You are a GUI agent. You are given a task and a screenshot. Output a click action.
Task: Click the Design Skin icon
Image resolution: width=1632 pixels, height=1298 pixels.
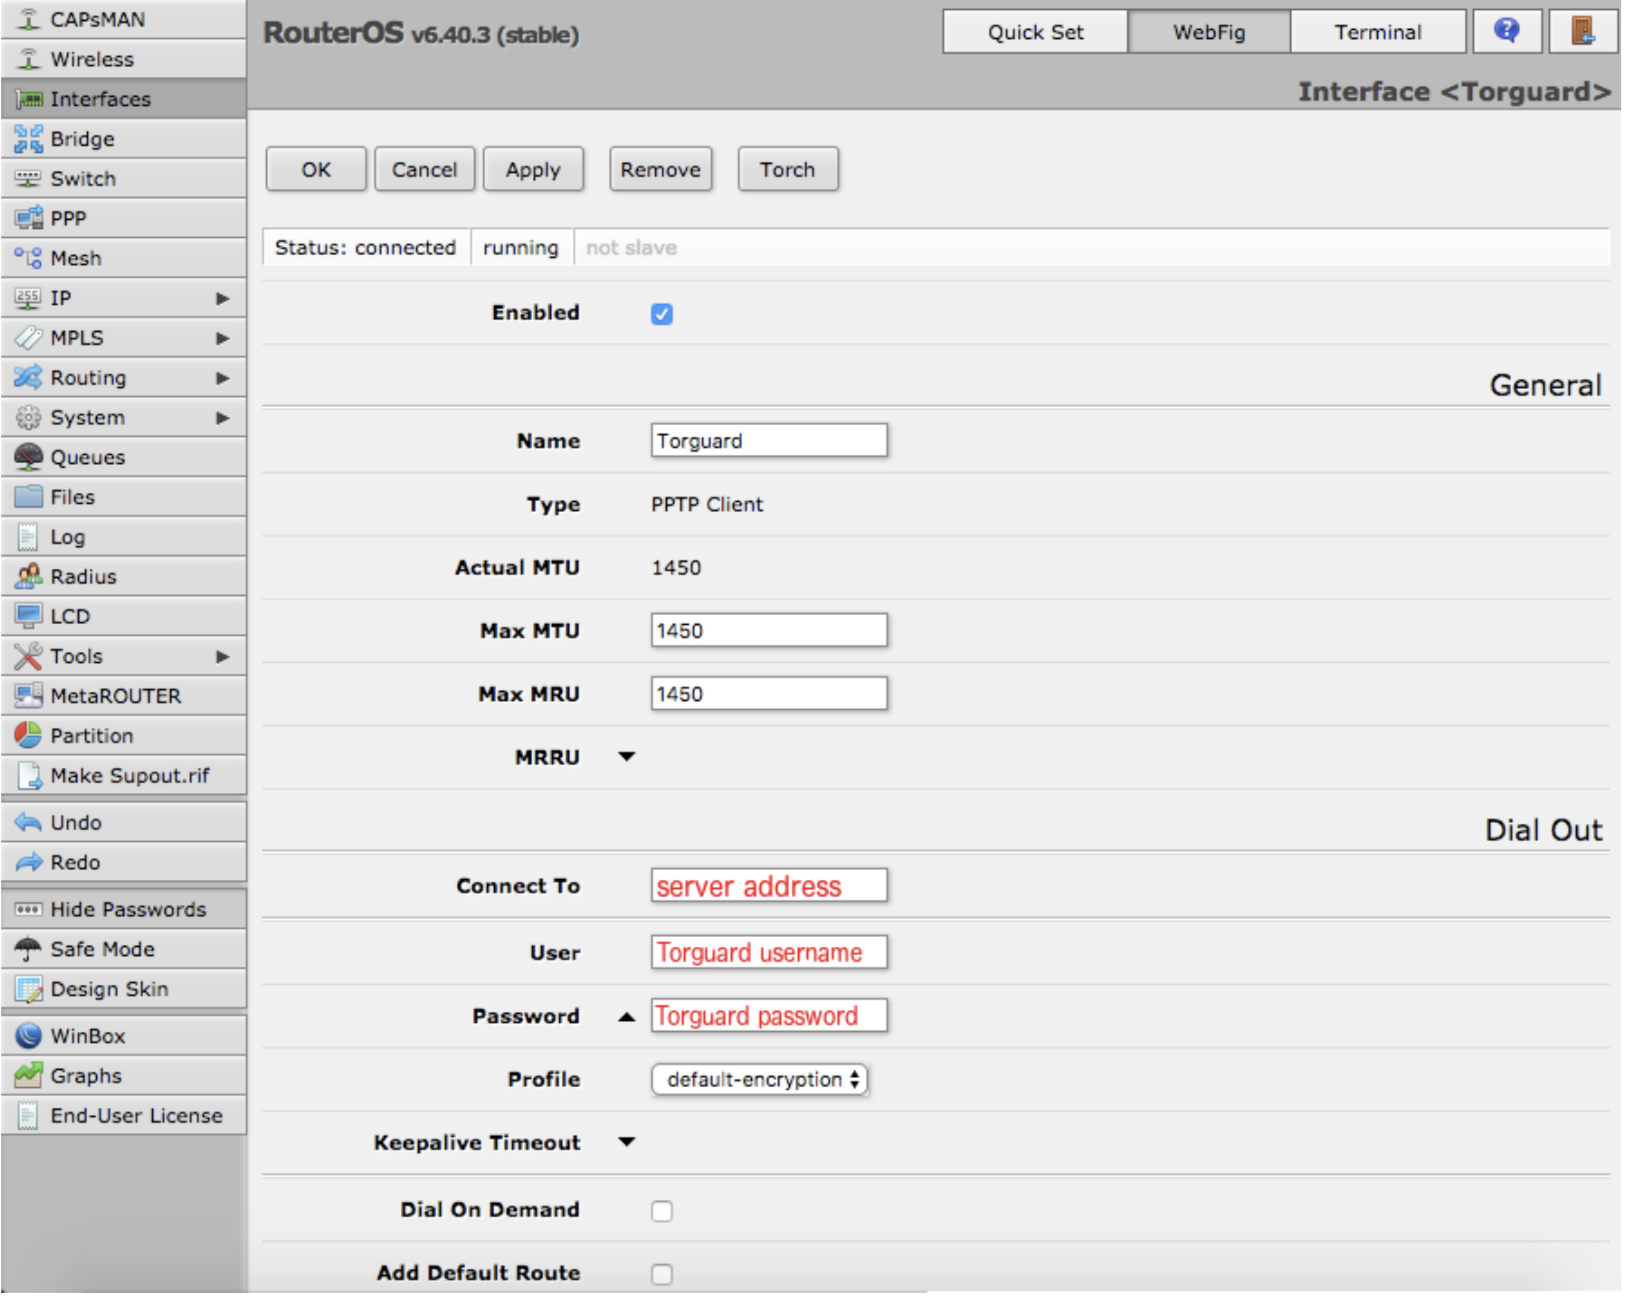[x=29, y=989]
